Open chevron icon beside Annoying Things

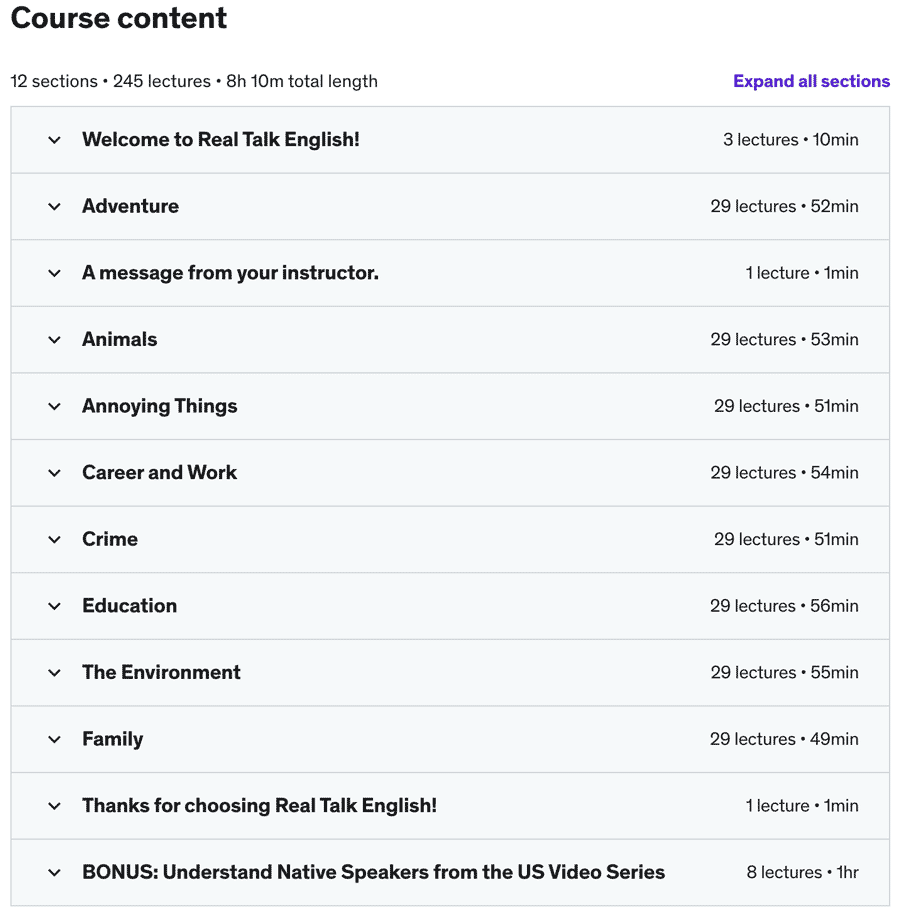(x=55, y=406)
